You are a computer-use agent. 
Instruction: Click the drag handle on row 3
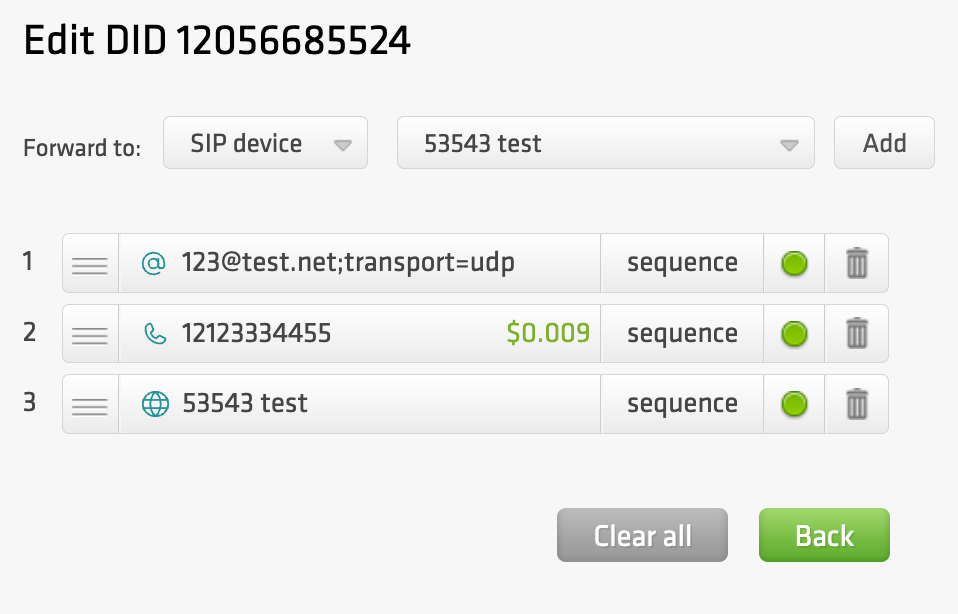pos(90,404)
